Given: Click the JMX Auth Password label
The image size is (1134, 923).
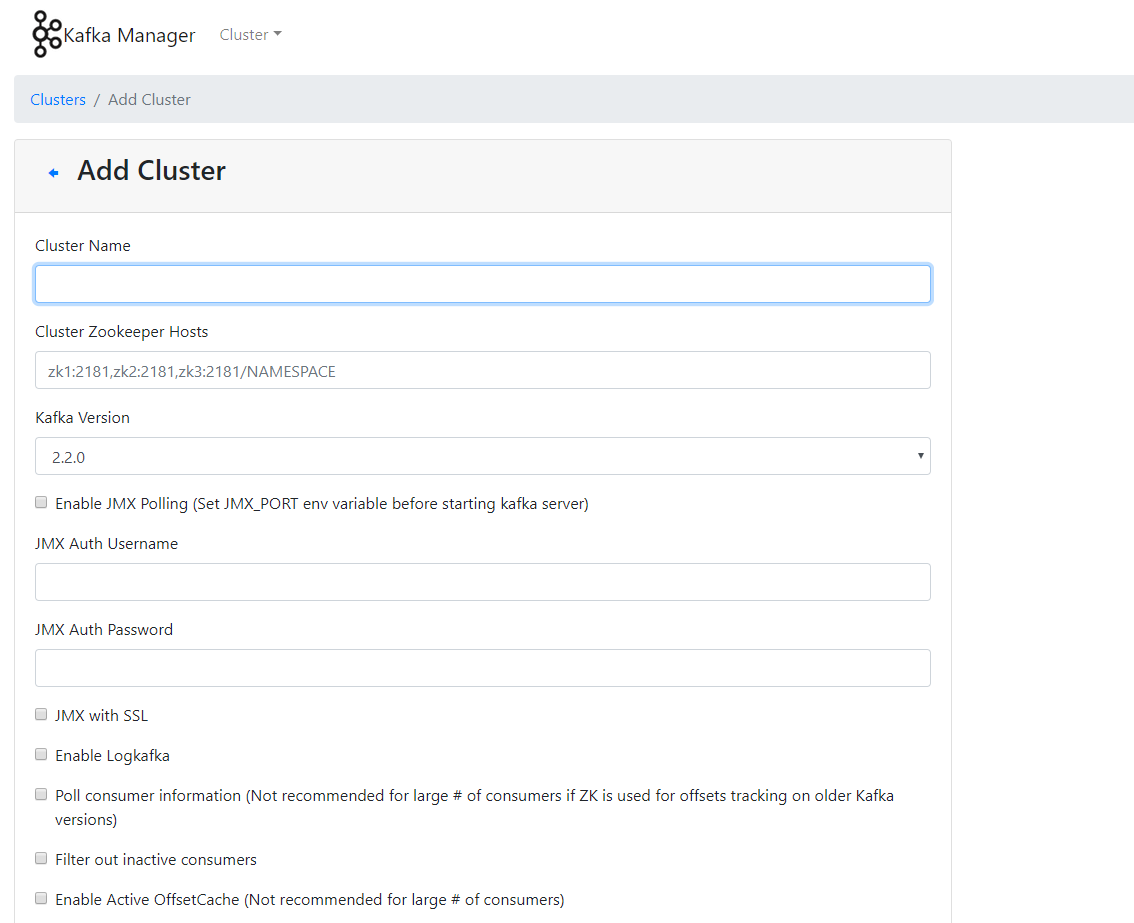Looking at the screenshot, I should 104,630.
